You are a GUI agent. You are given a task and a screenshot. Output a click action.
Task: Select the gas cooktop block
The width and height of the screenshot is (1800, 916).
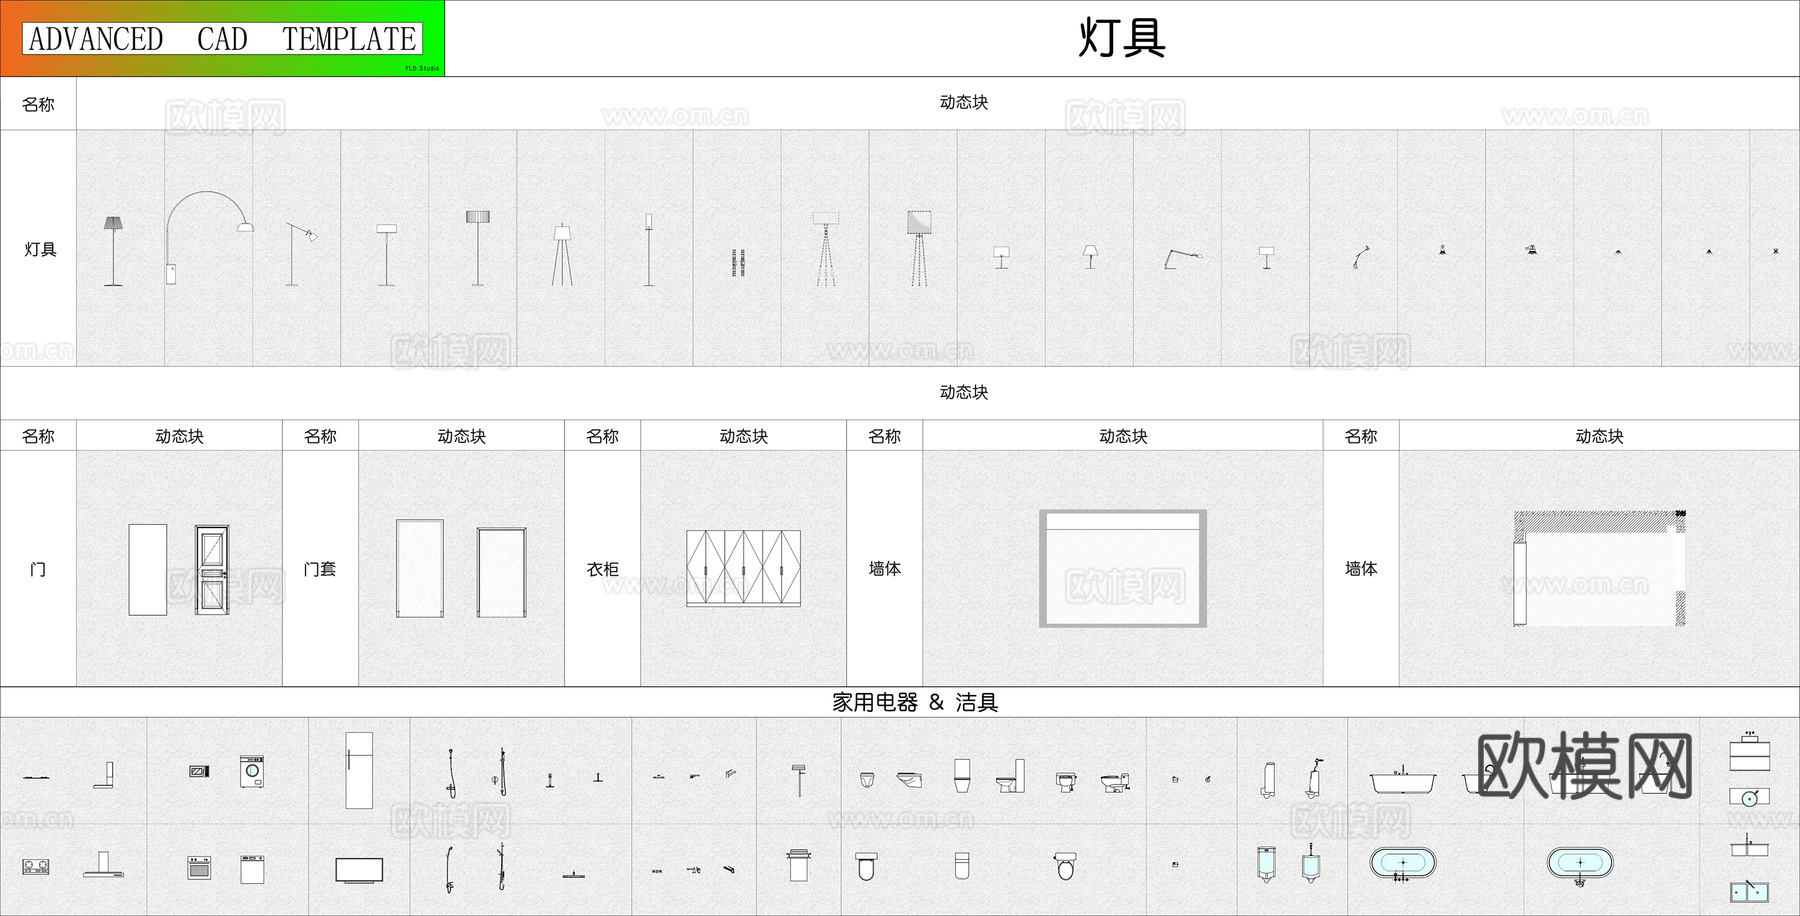(x=35, y=869)
